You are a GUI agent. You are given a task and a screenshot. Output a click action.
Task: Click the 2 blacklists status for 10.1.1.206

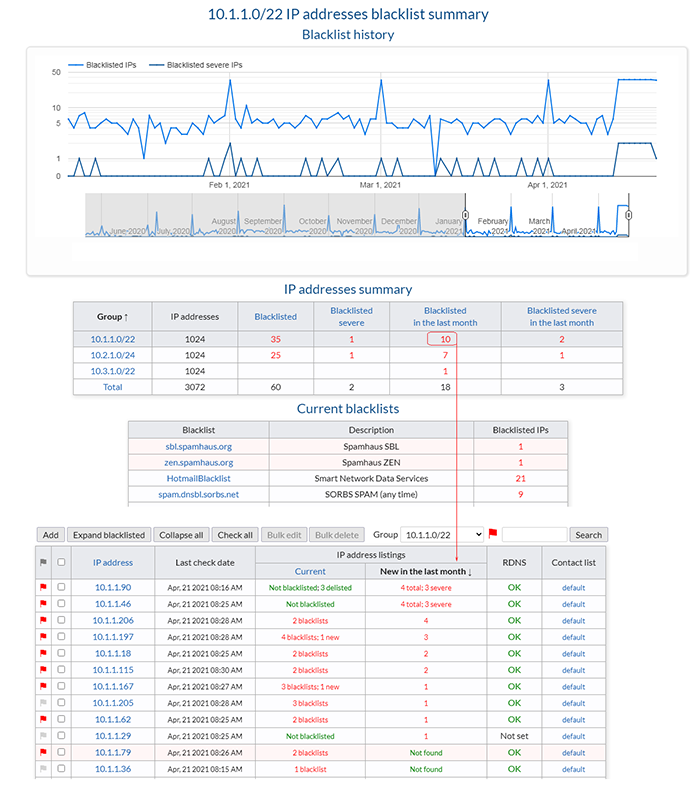tap(310, 621)
